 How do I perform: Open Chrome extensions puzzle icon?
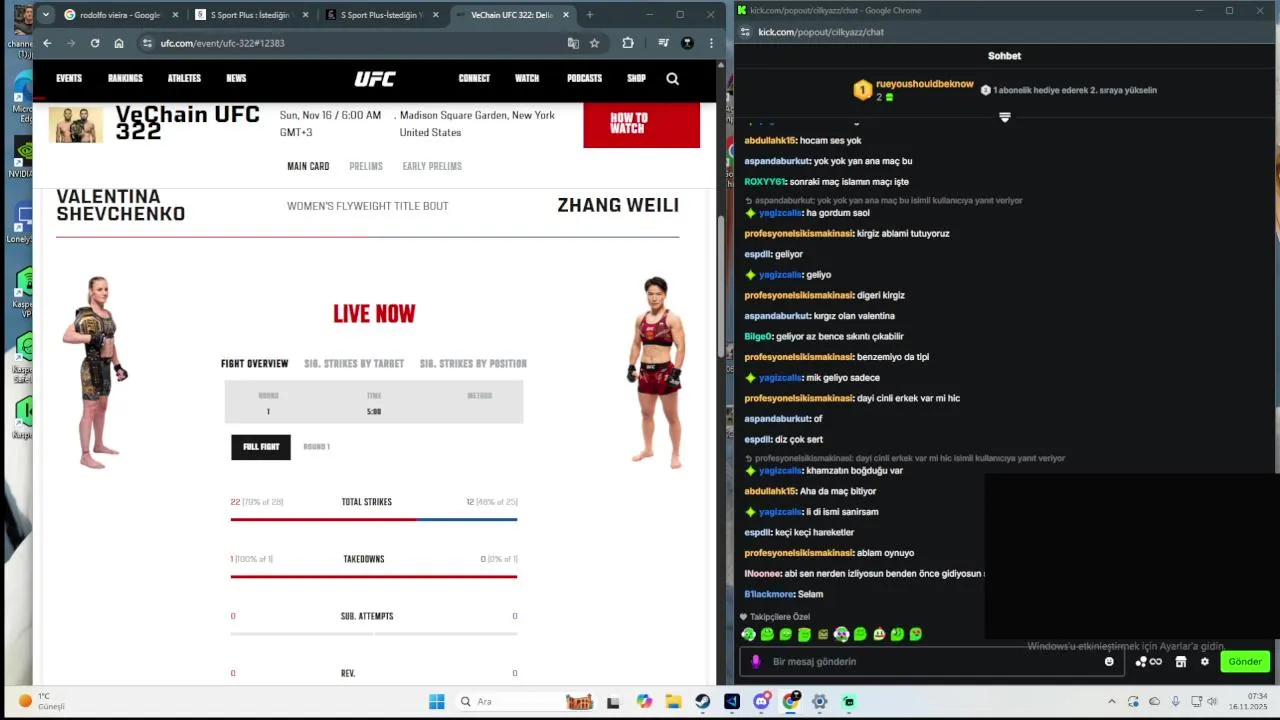(628, 43)
